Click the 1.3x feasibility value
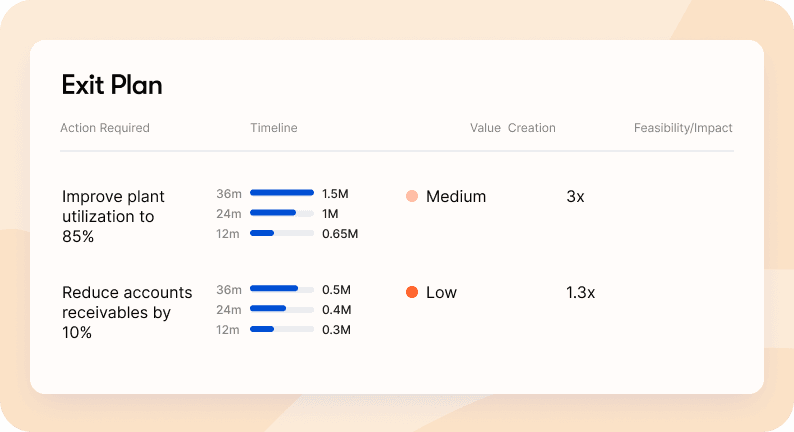 (580, 293)
